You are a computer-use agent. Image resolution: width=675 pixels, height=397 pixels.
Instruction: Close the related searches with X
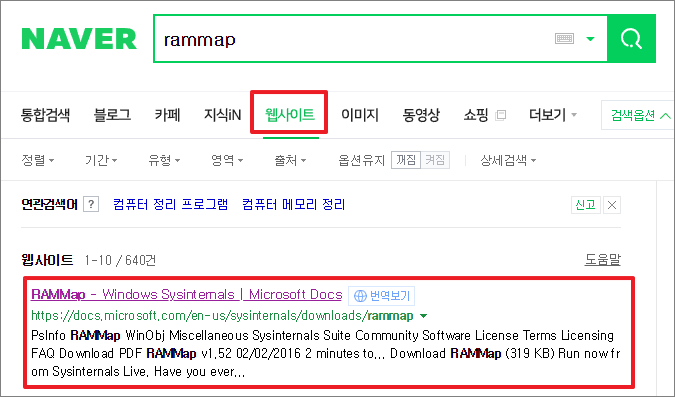(612, 205)
